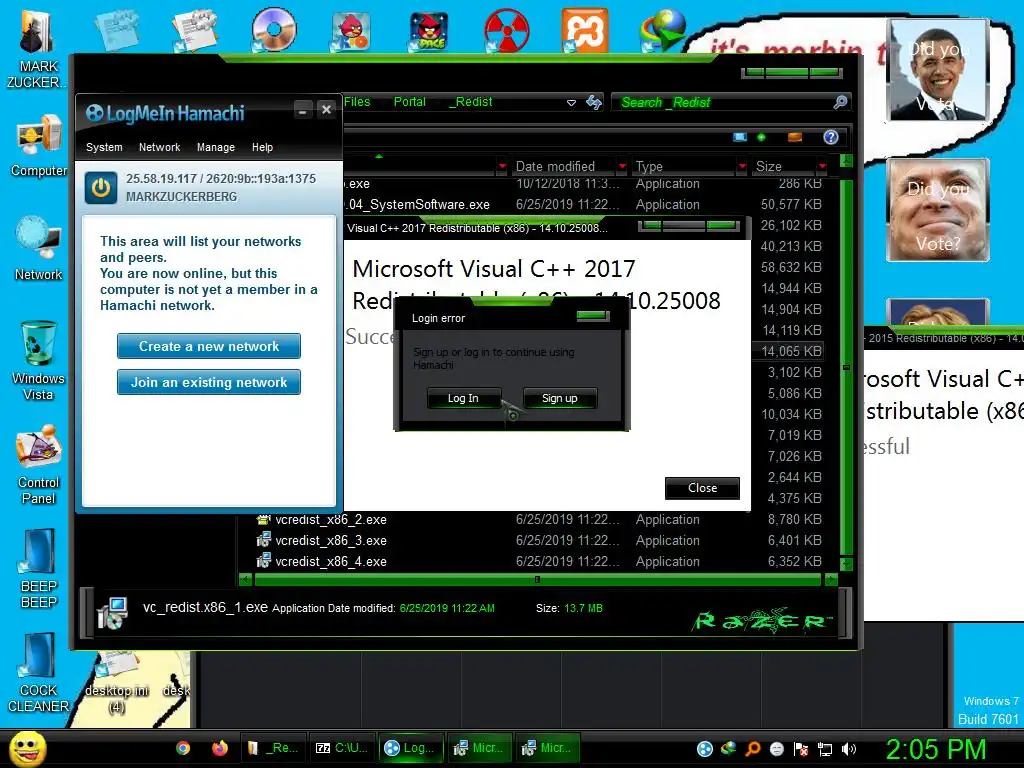Open the Hamachi System menu
This screenshot has height=768, width=1024.
(104, 148)
